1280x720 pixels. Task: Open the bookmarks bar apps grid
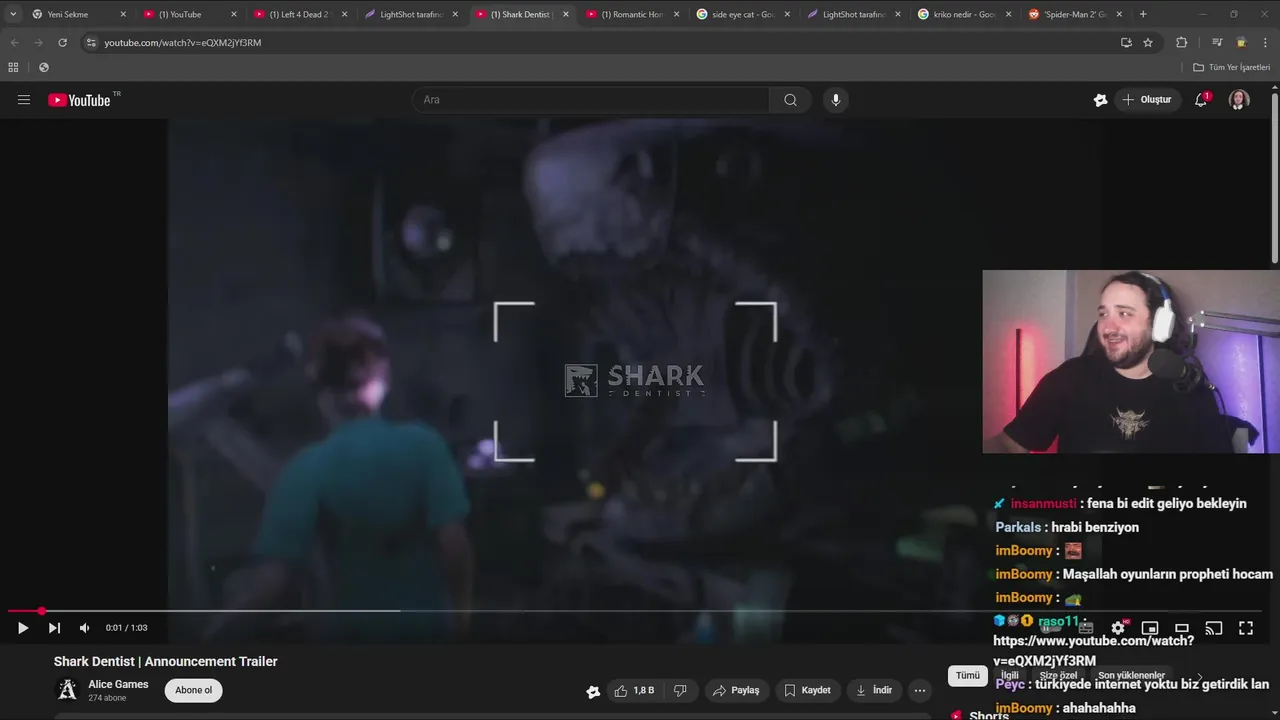click(13, 67)
